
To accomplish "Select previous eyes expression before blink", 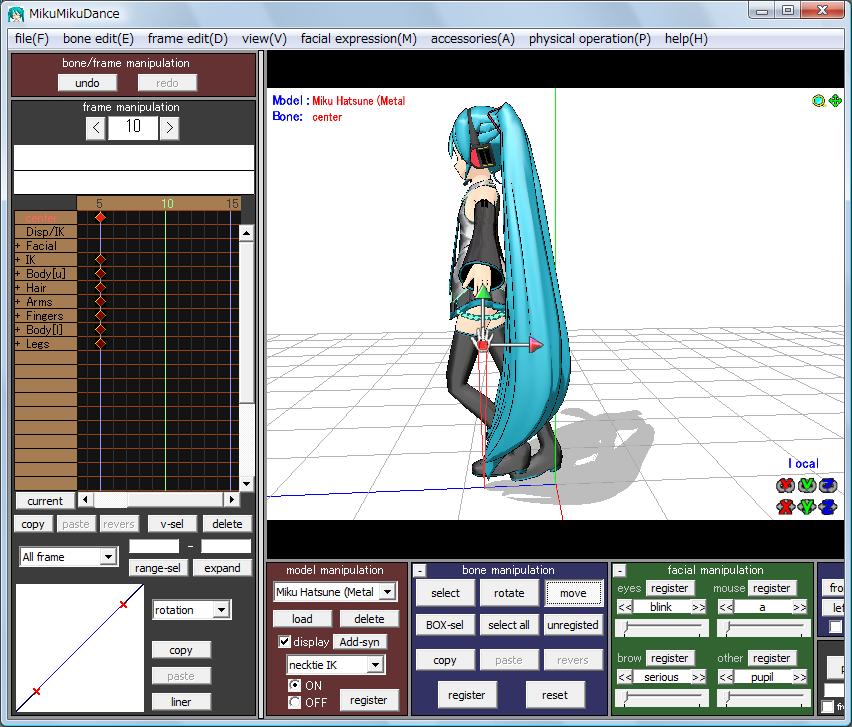I will [x=624, y=607].
